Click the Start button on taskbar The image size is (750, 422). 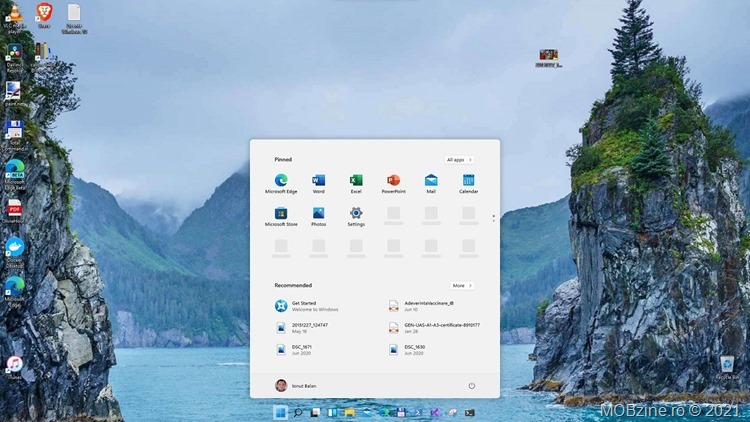(x=280, y=412)
